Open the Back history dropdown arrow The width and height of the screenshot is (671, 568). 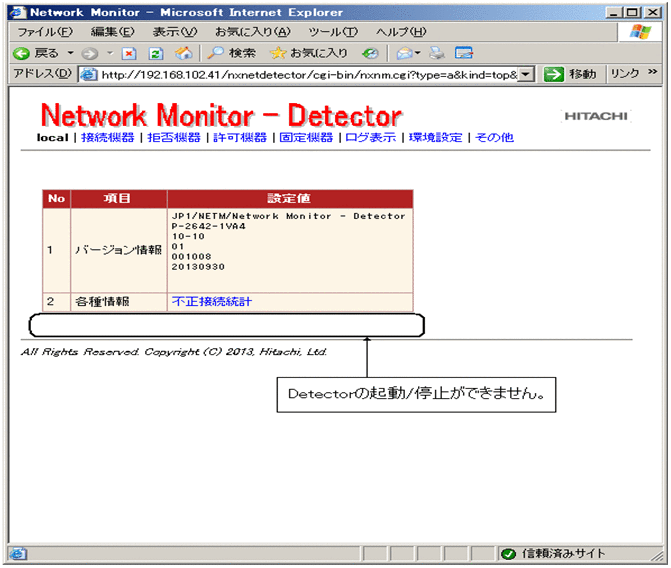(x=70, y=53)
